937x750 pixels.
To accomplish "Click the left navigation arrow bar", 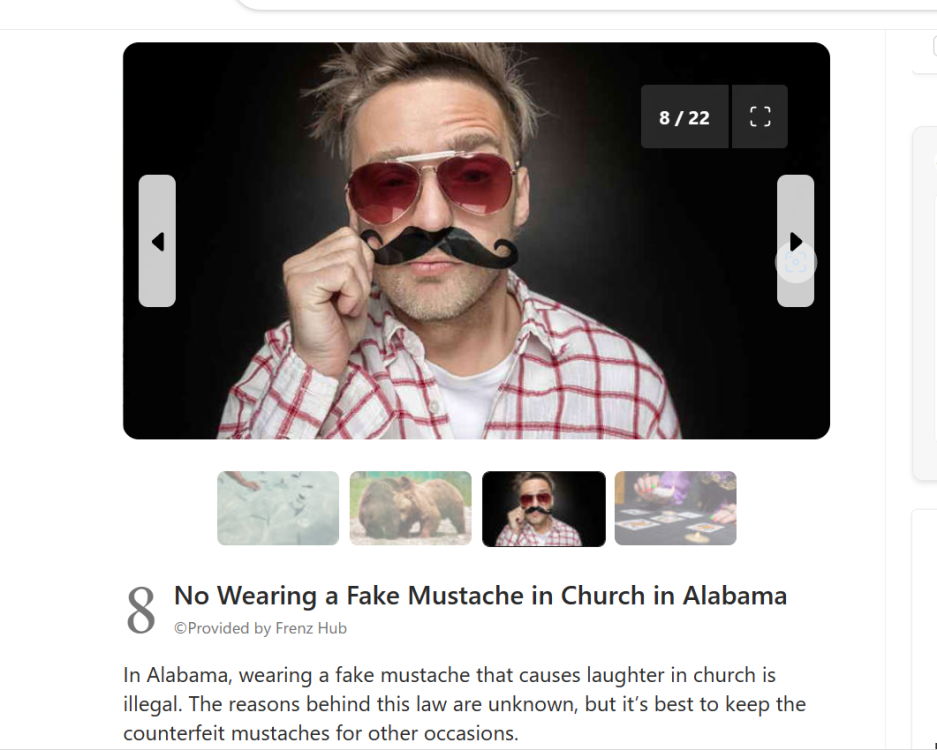I will 157,242.
